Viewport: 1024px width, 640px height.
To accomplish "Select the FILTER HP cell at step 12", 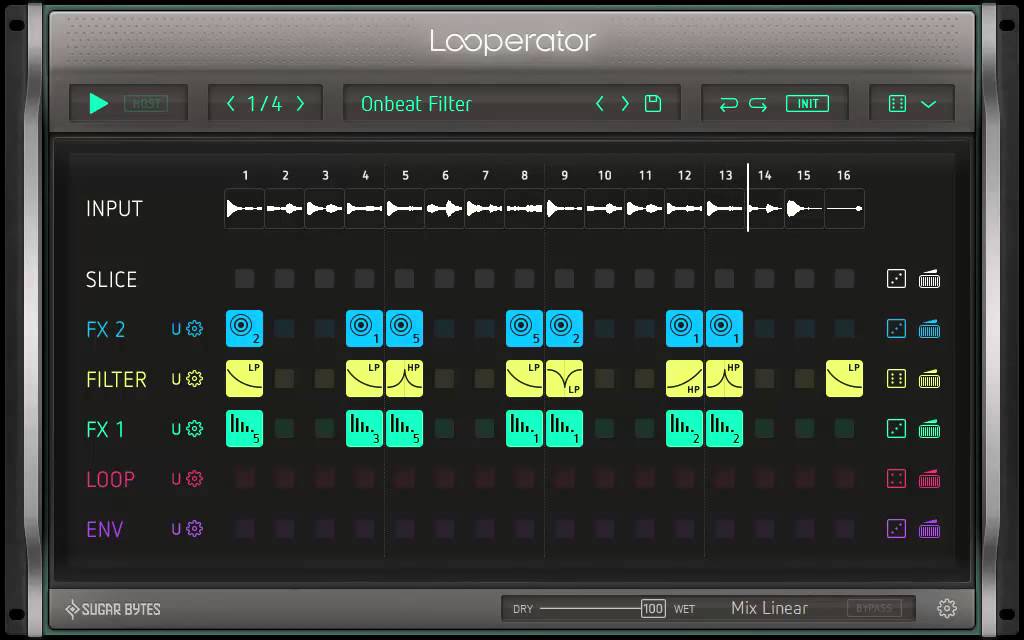I will (x=684, y=379).
